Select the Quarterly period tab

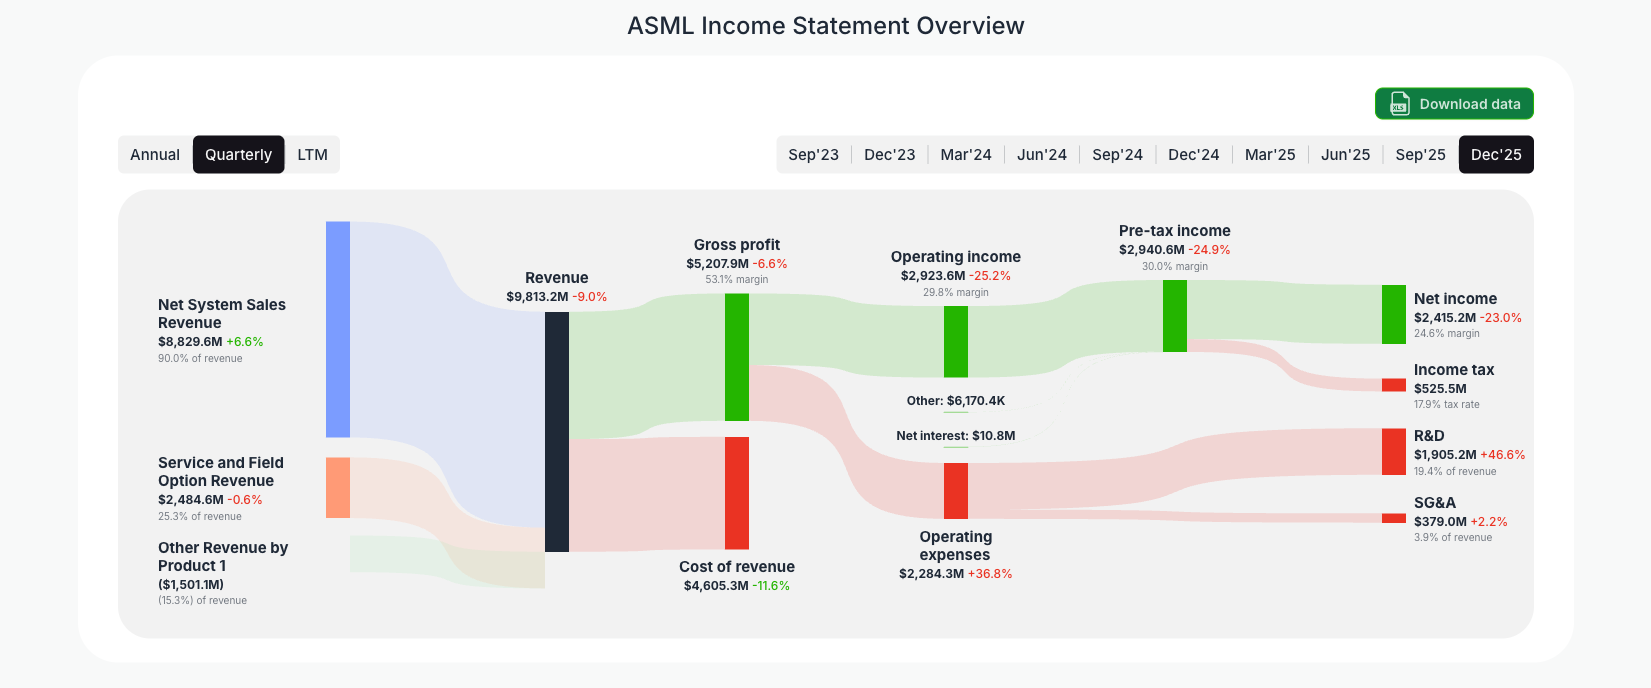tap(238, 155)
